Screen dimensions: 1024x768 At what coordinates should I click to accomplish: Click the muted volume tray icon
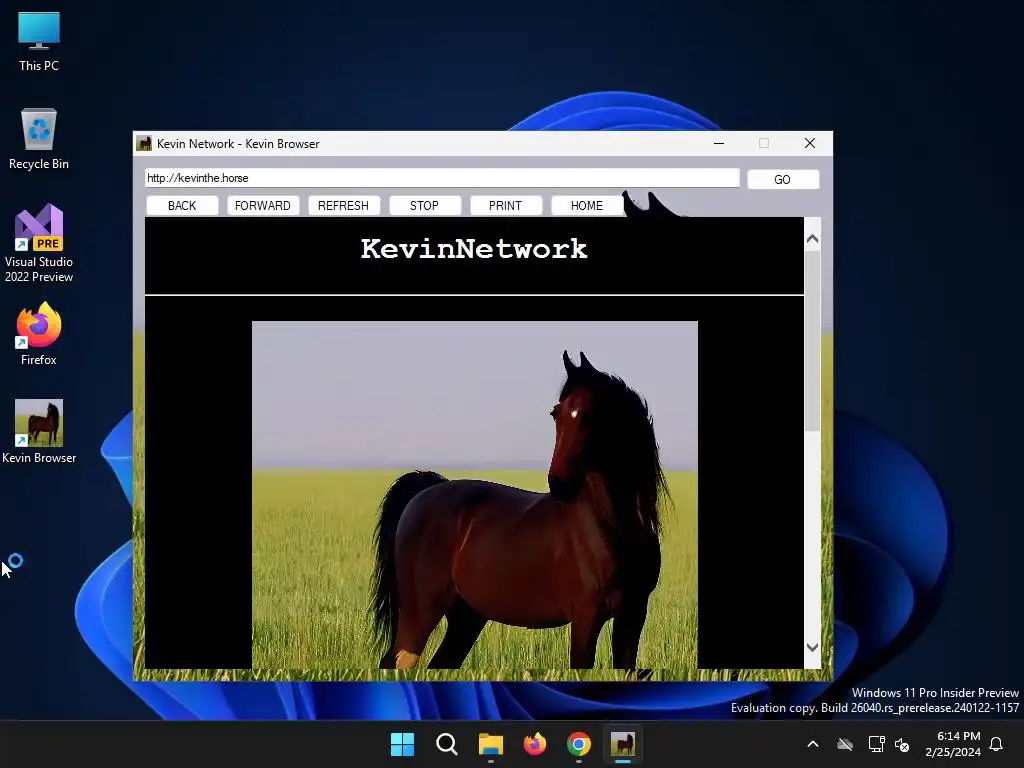pyautogui.click(x=903, y=744)
